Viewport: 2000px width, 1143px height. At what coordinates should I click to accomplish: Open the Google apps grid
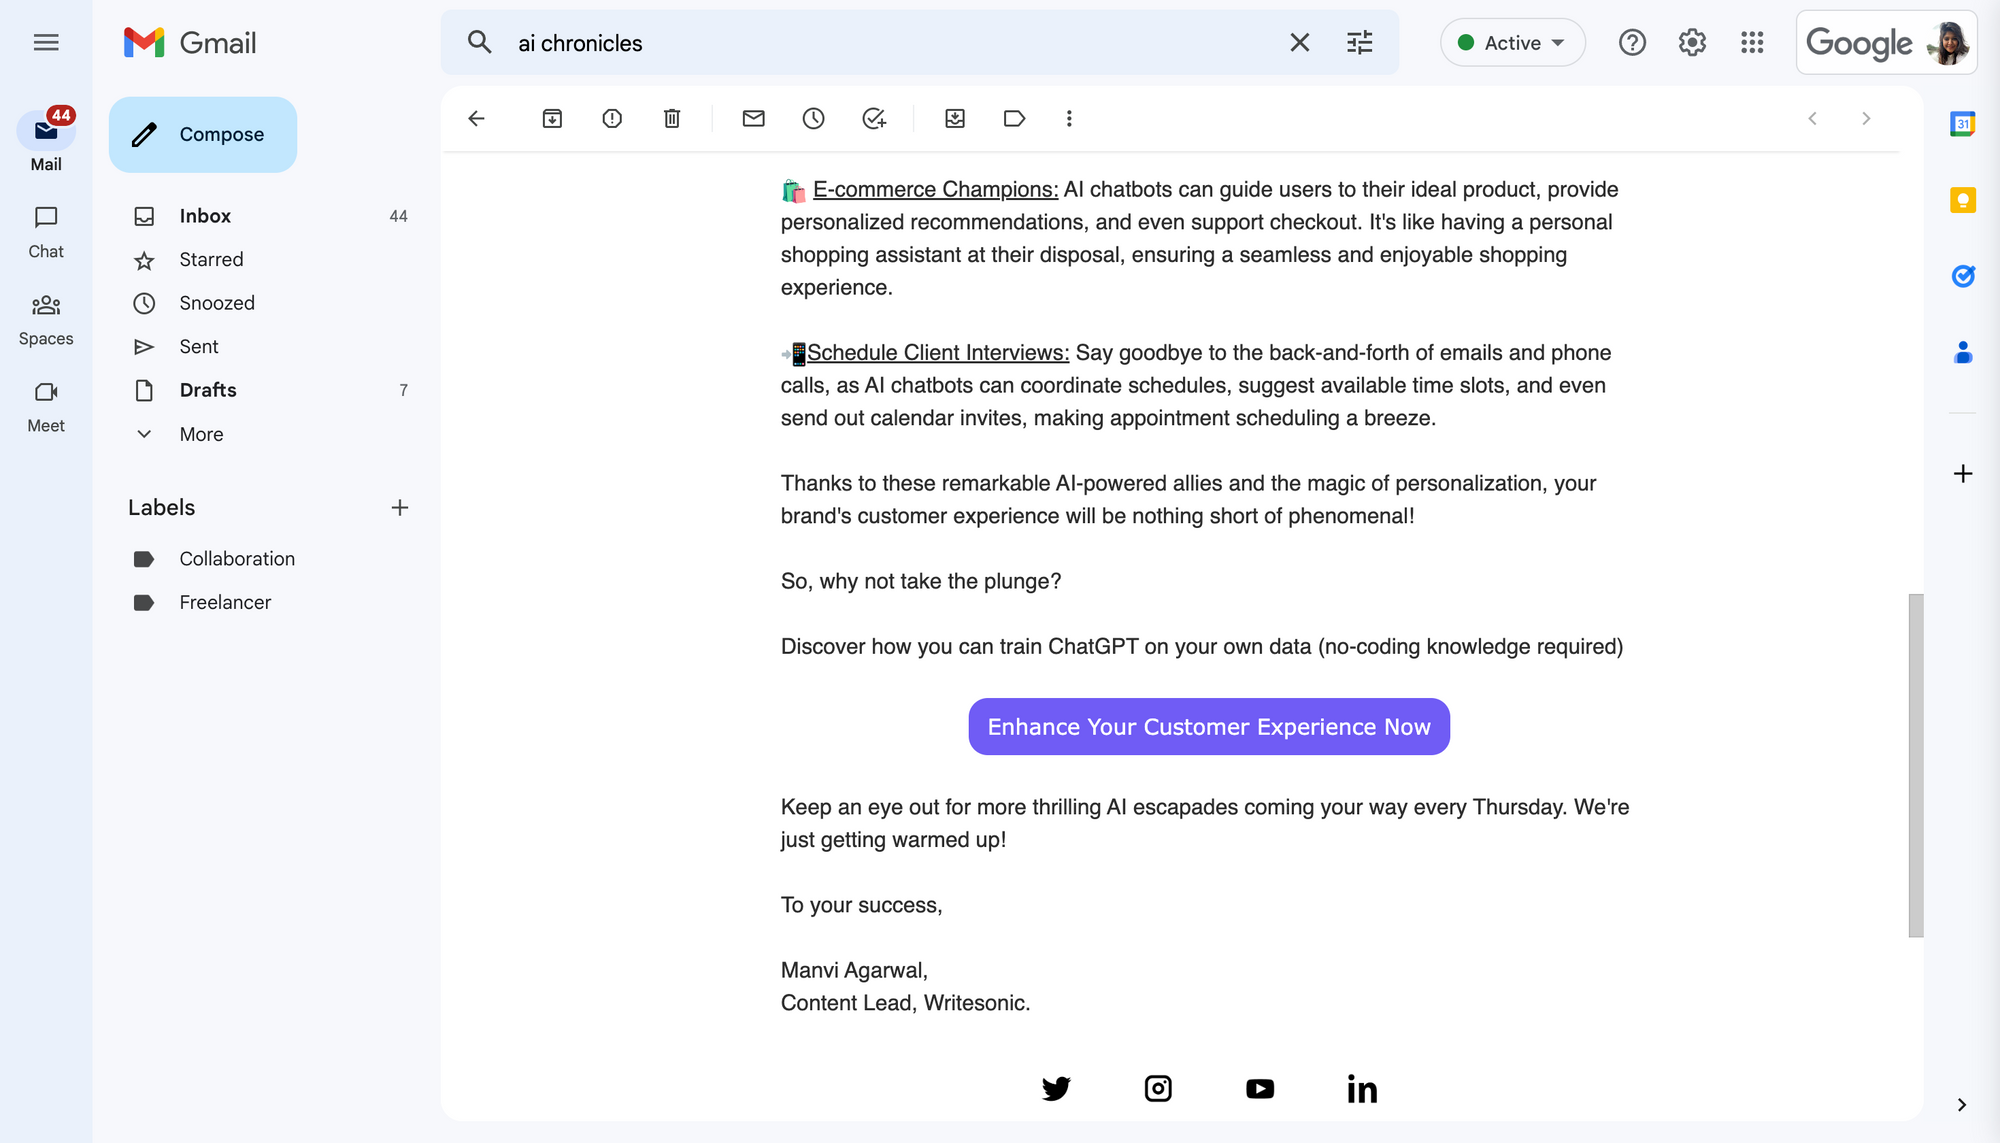[1752, 42]
